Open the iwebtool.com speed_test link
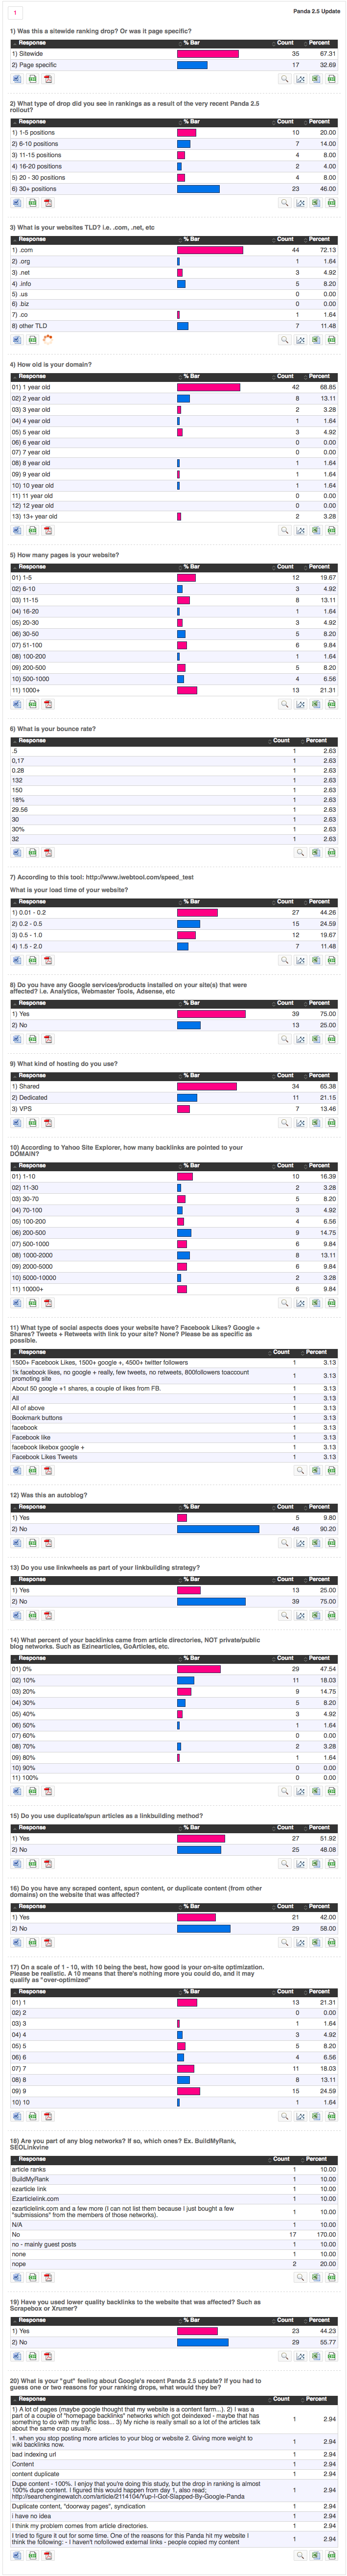 [x=140, y=877]
